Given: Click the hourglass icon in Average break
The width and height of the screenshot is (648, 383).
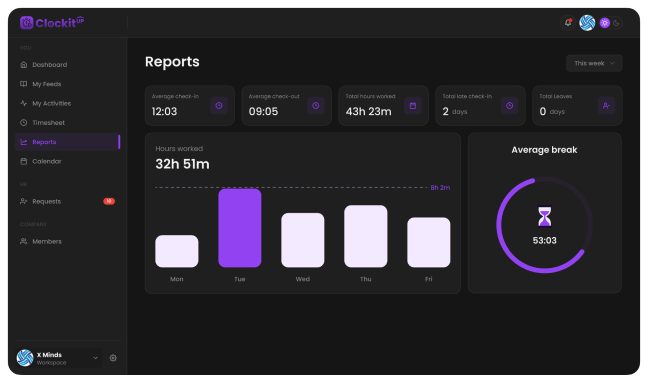Looking at the screenshot, I should tap(544, 217).
